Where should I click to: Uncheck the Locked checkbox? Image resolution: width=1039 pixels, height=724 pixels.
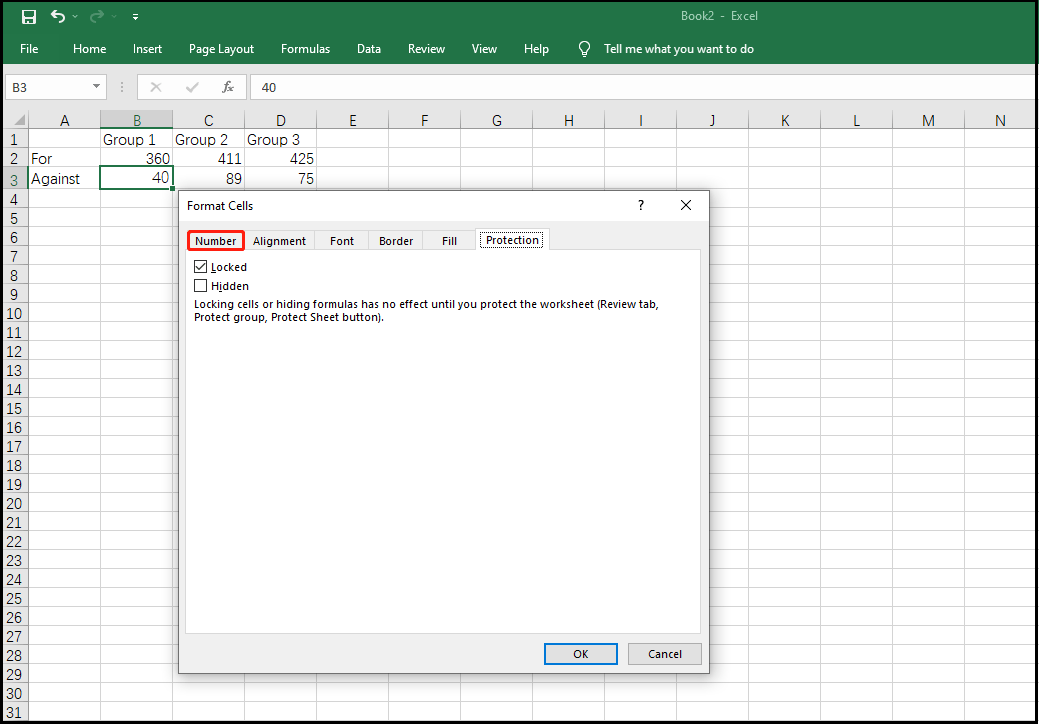(x=200, y=267)
